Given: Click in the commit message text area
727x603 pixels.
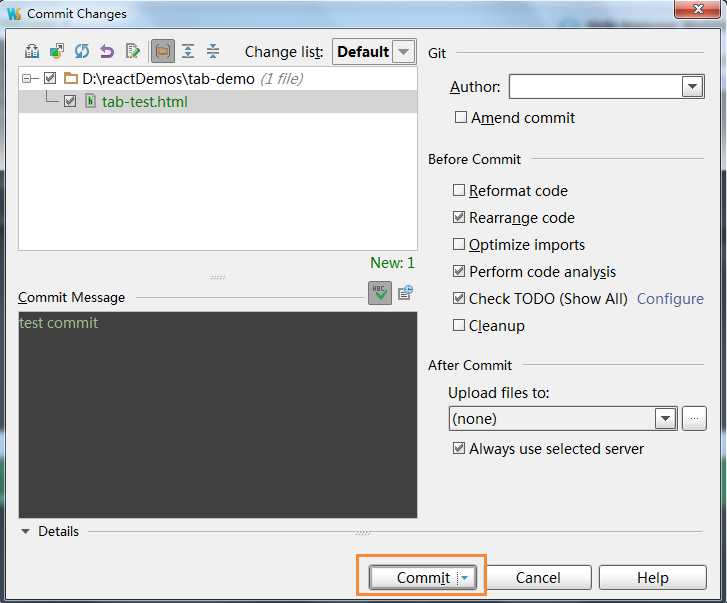Looking at the screenshot, I should [x=218, y=414].
